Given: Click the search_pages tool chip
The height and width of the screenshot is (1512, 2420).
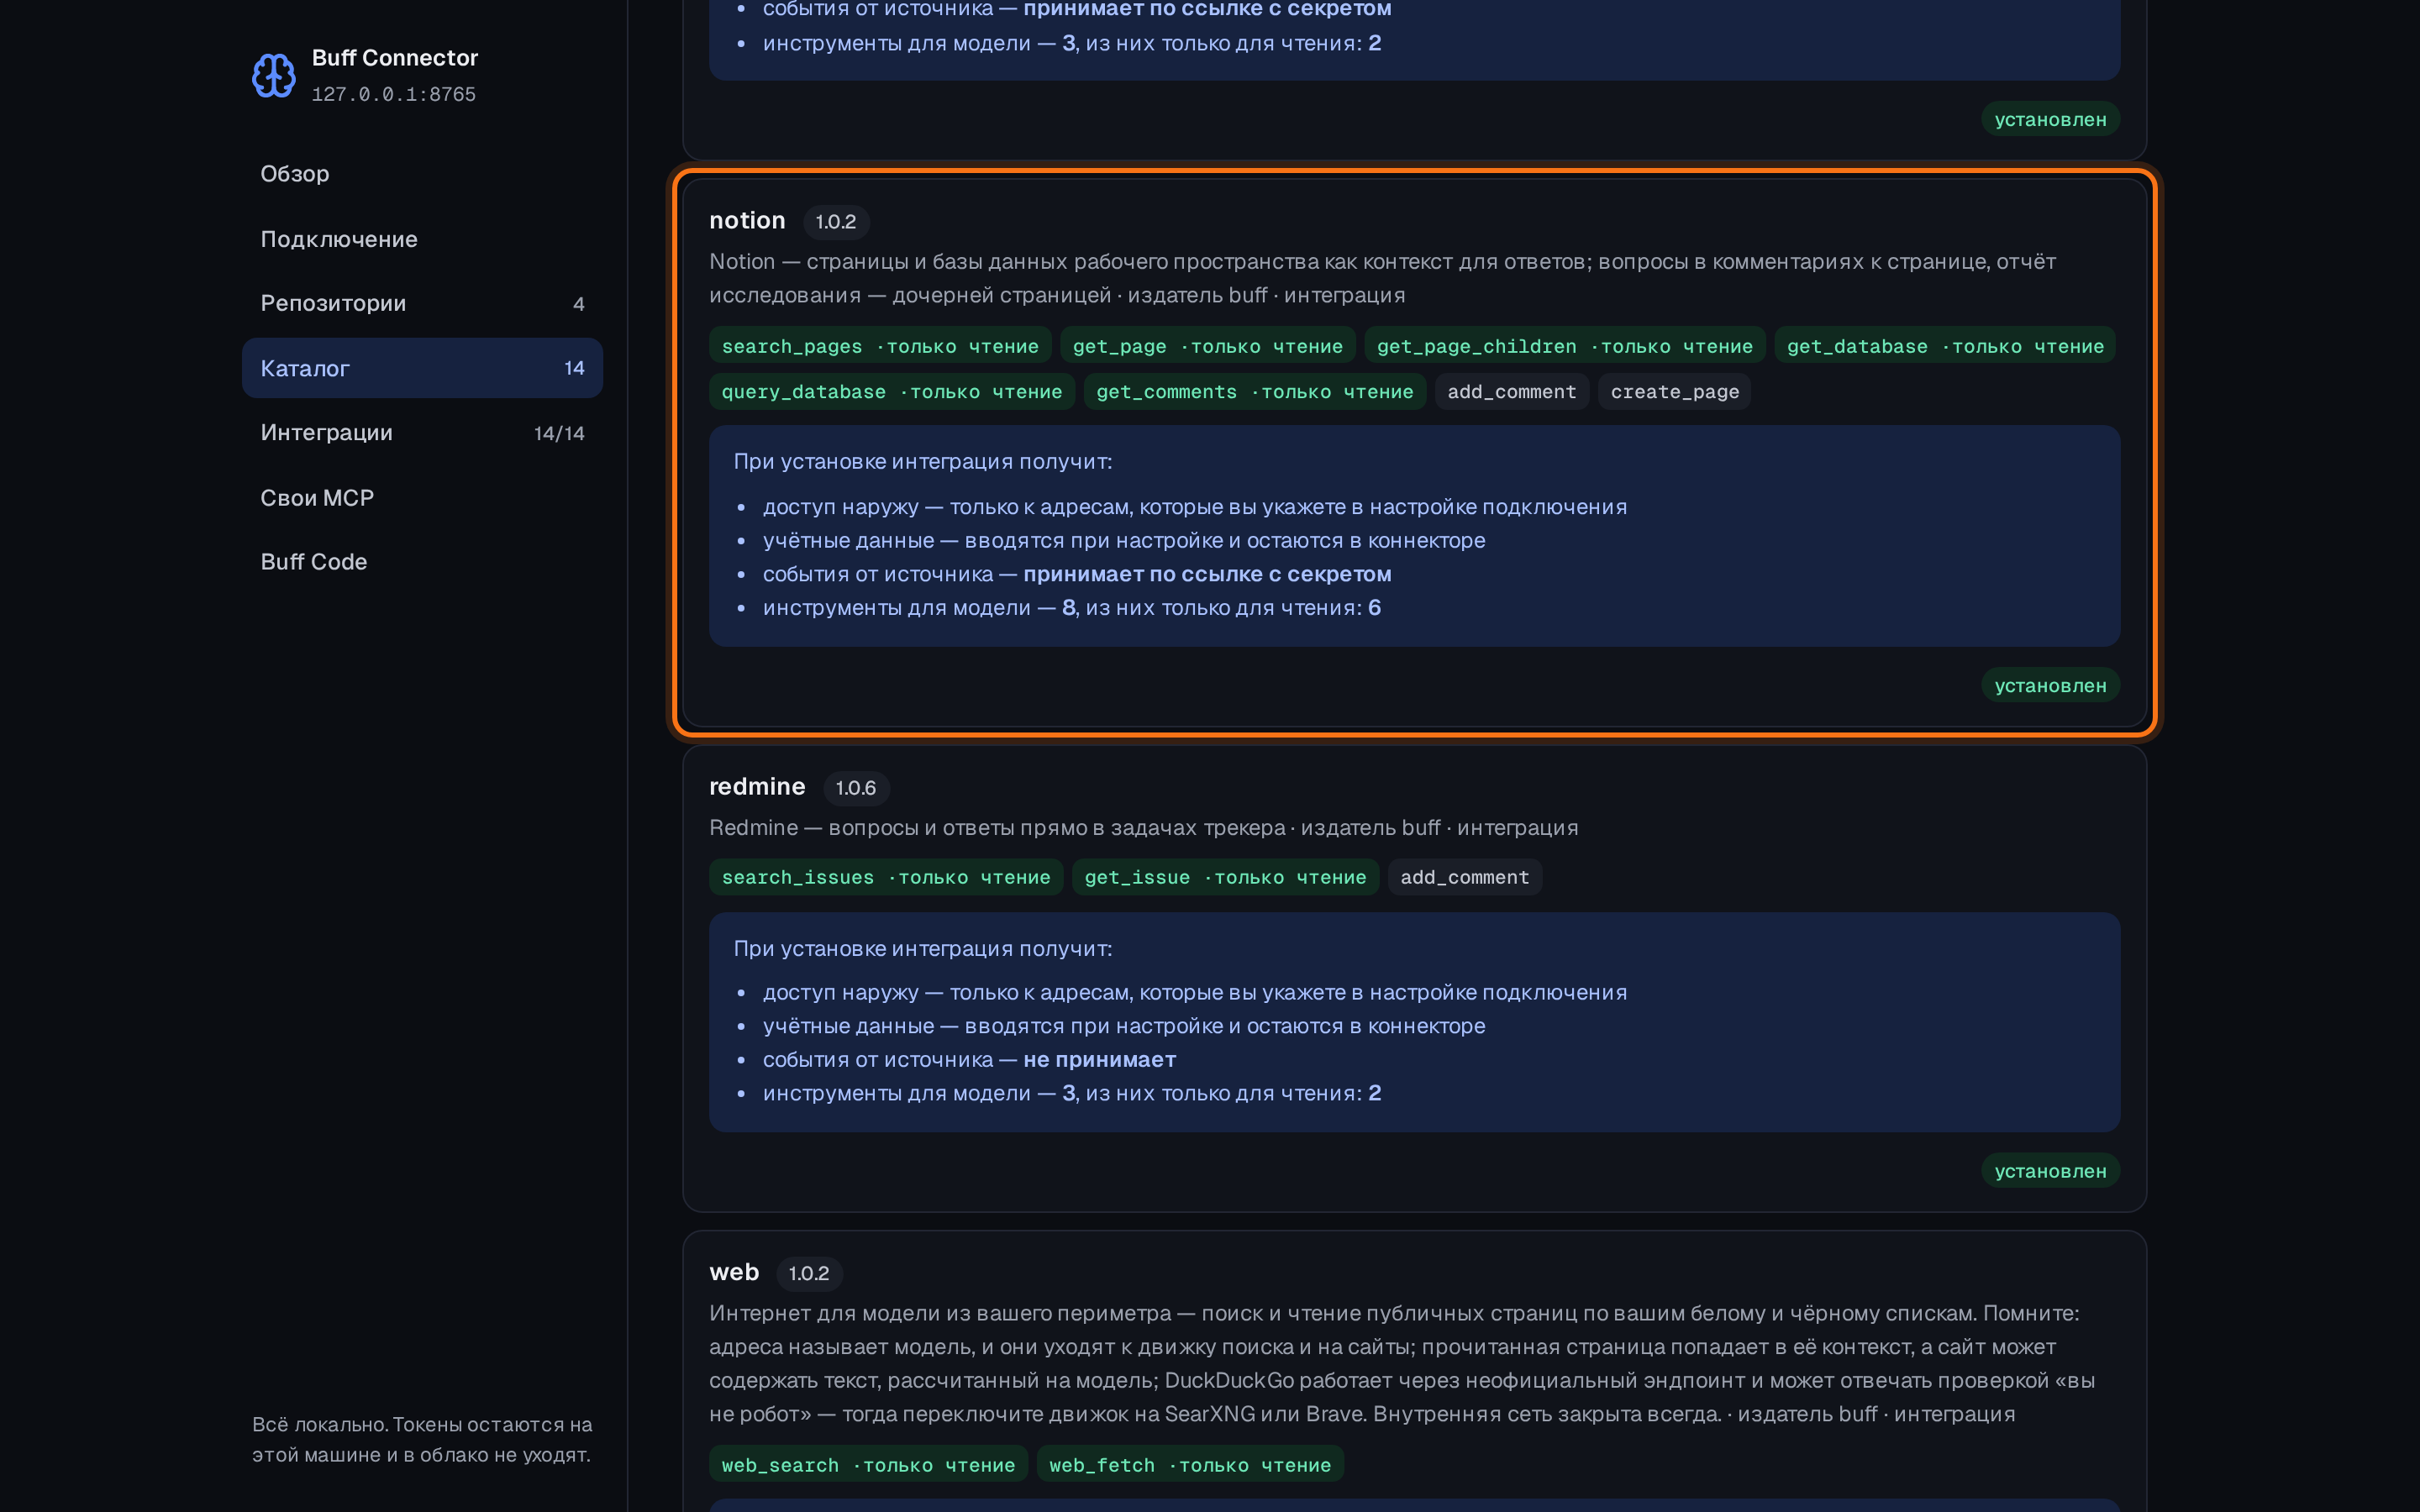Looking at the screenshot, I should coord(880,346).
